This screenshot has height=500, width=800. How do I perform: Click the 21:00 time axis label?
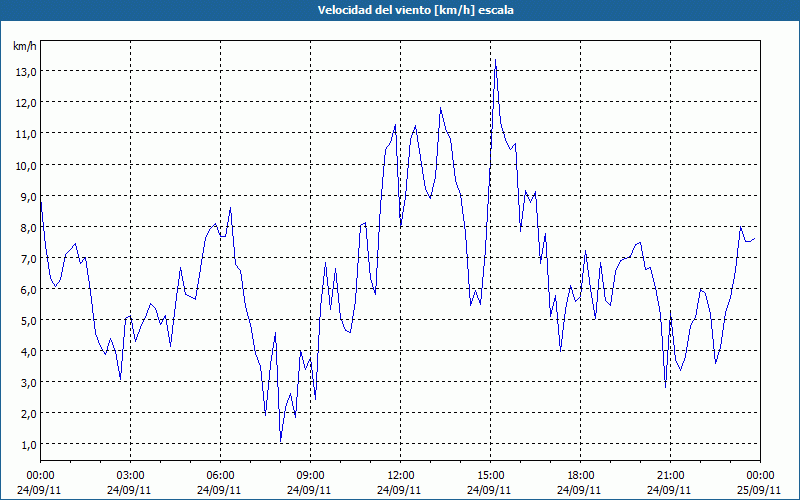click(670, 476)
